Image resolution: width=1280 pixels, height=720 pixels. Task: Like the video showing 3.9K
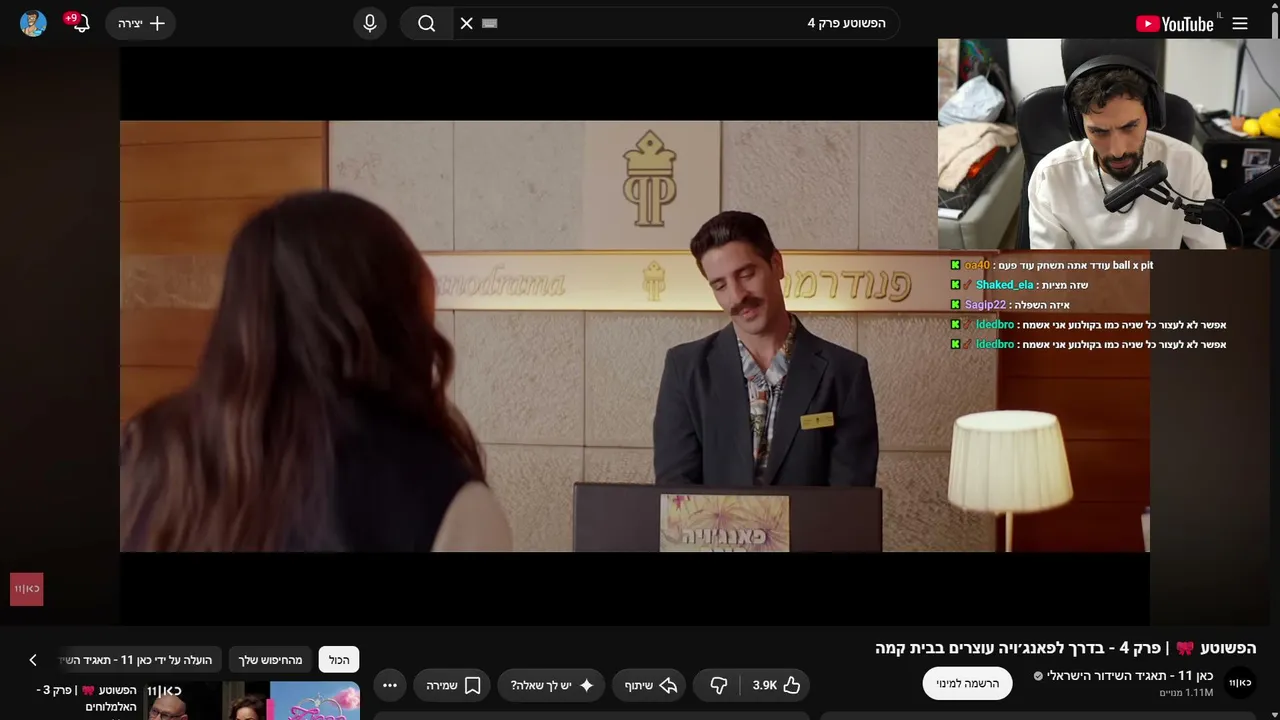pyautogui.click(x=776, y=685)
